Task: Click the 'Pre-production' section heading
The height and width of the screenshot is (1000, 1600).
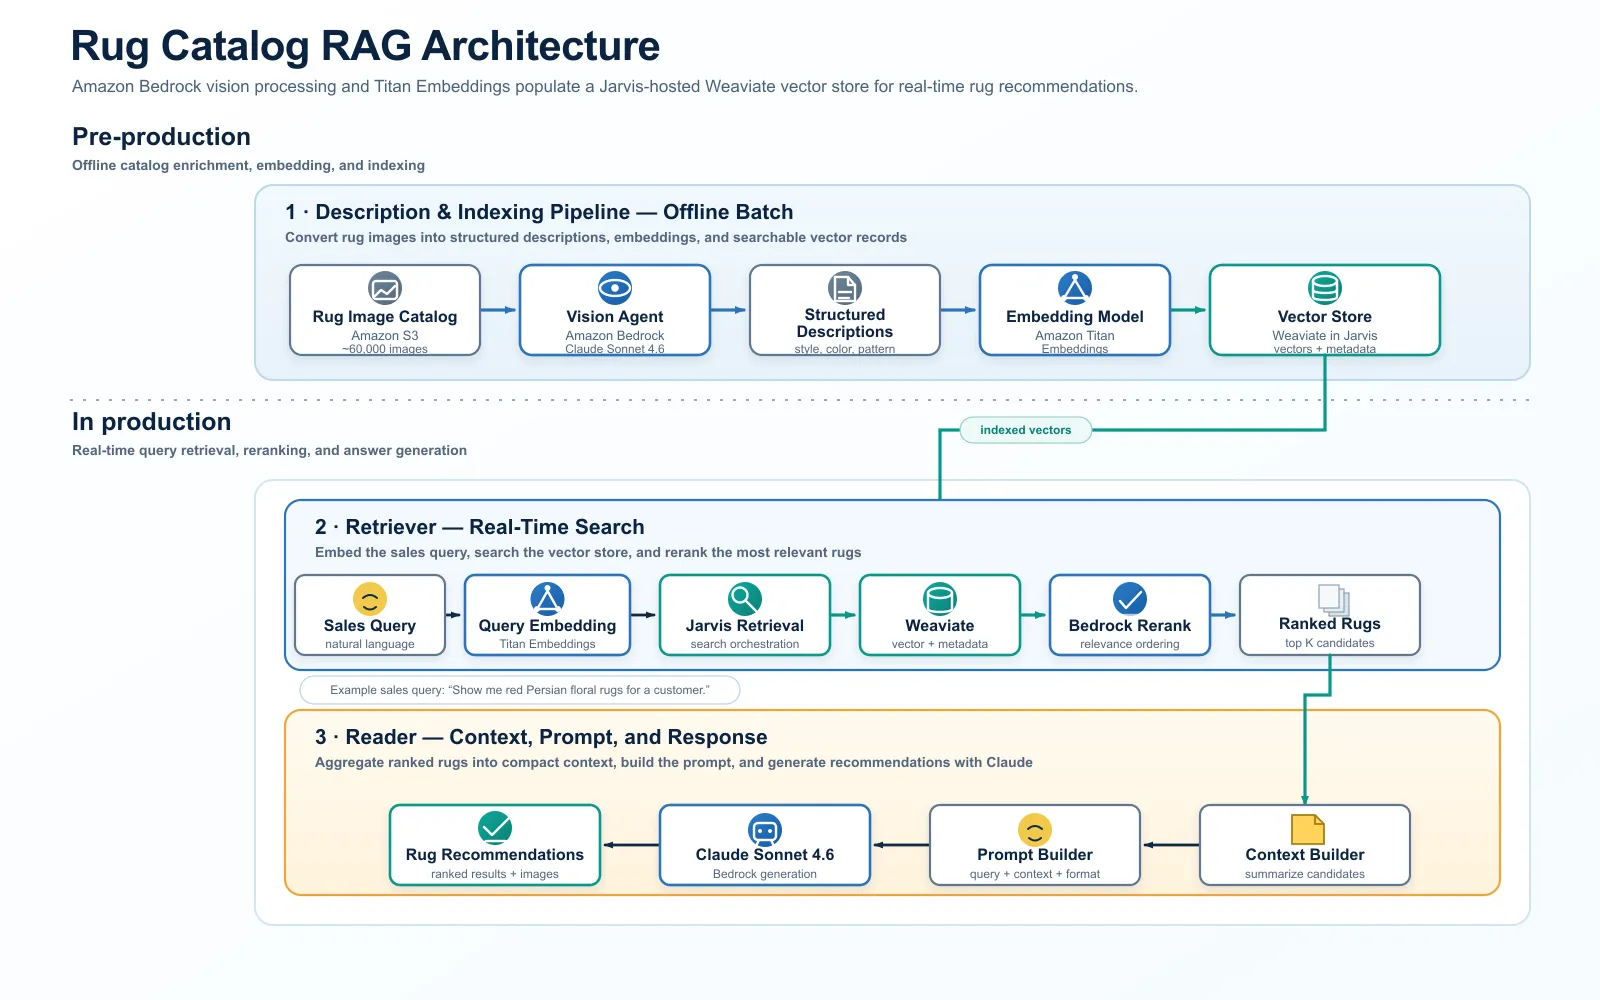Action: [161, 137]
